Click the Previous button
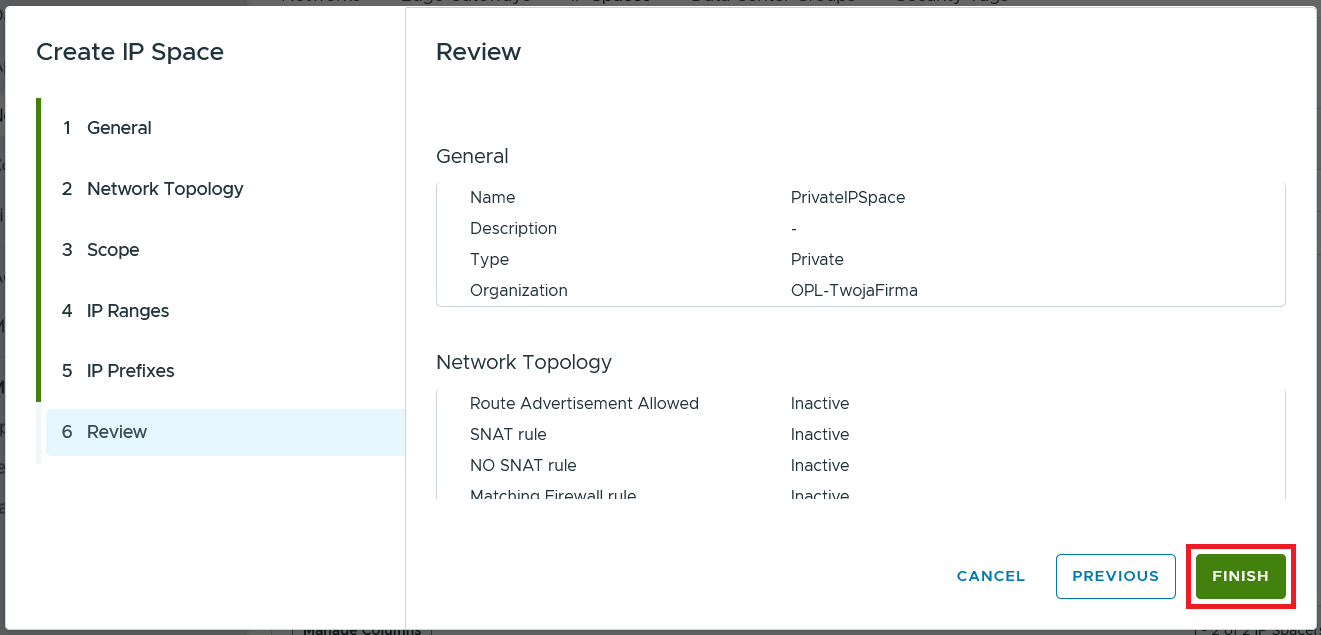This screenshot has height=635, width=1321. [1115, 576]
